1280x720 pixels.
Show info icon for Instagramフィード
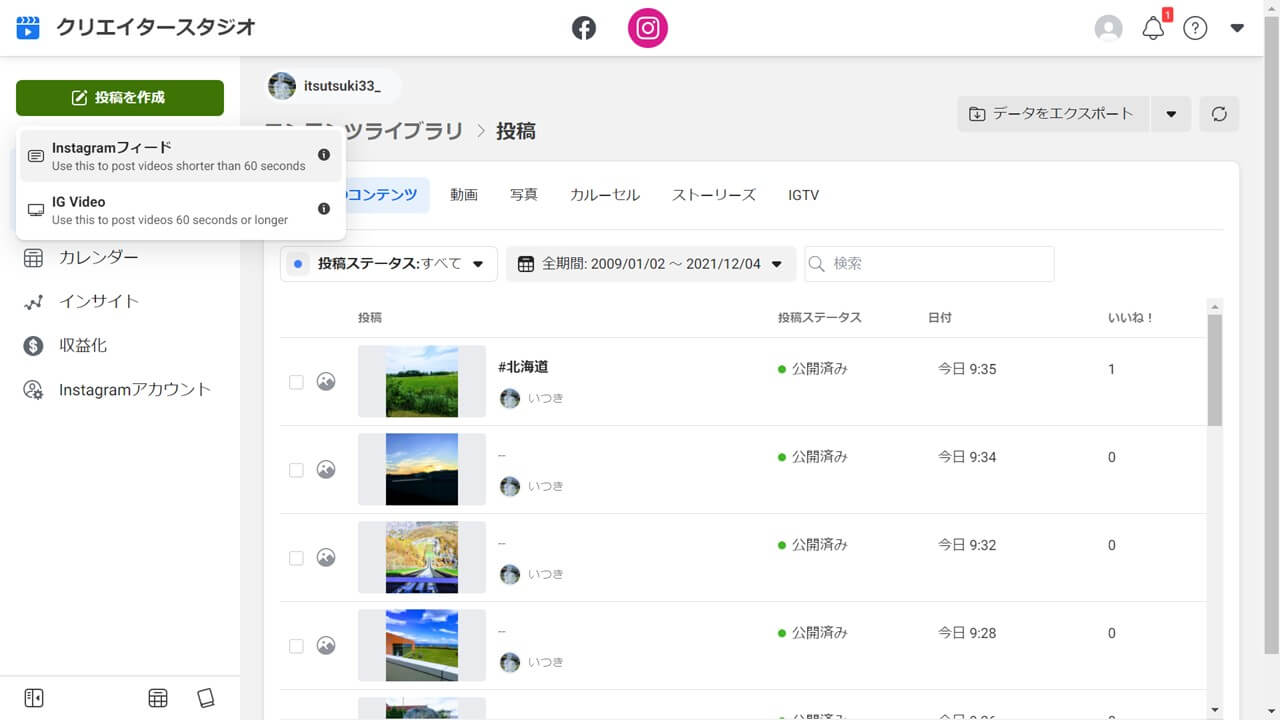click(x=324, y=155)
